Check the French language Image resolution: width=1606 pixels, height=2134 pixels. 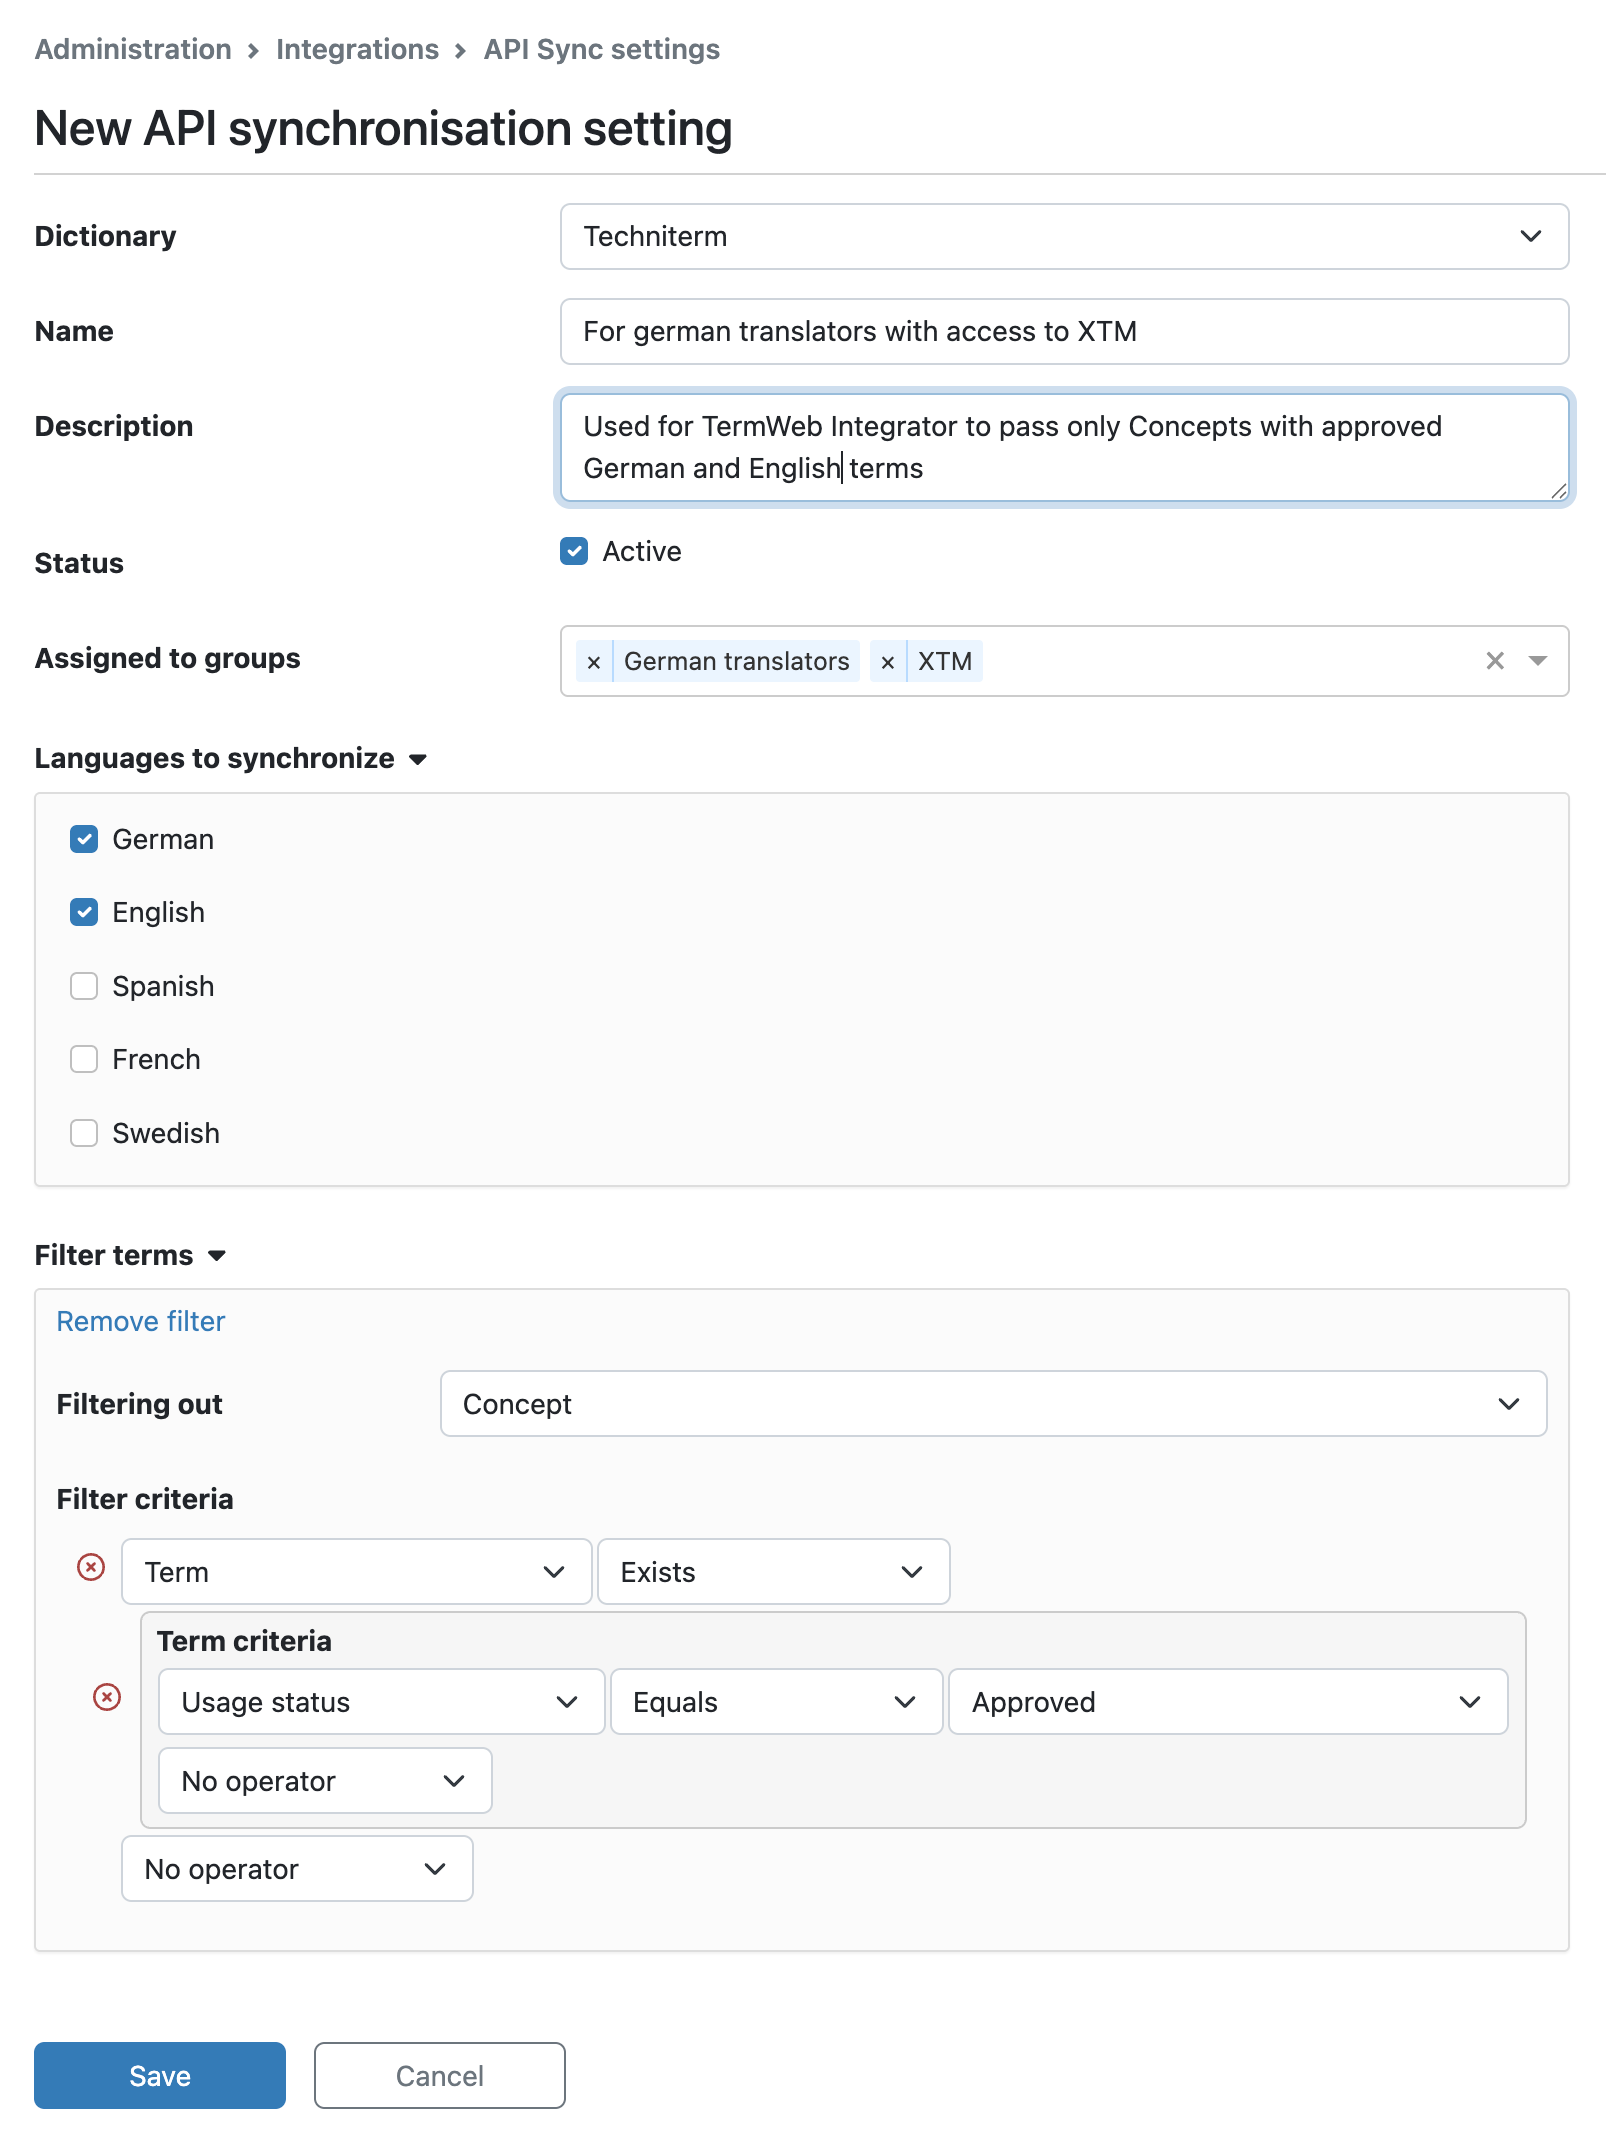(84, 1059)
